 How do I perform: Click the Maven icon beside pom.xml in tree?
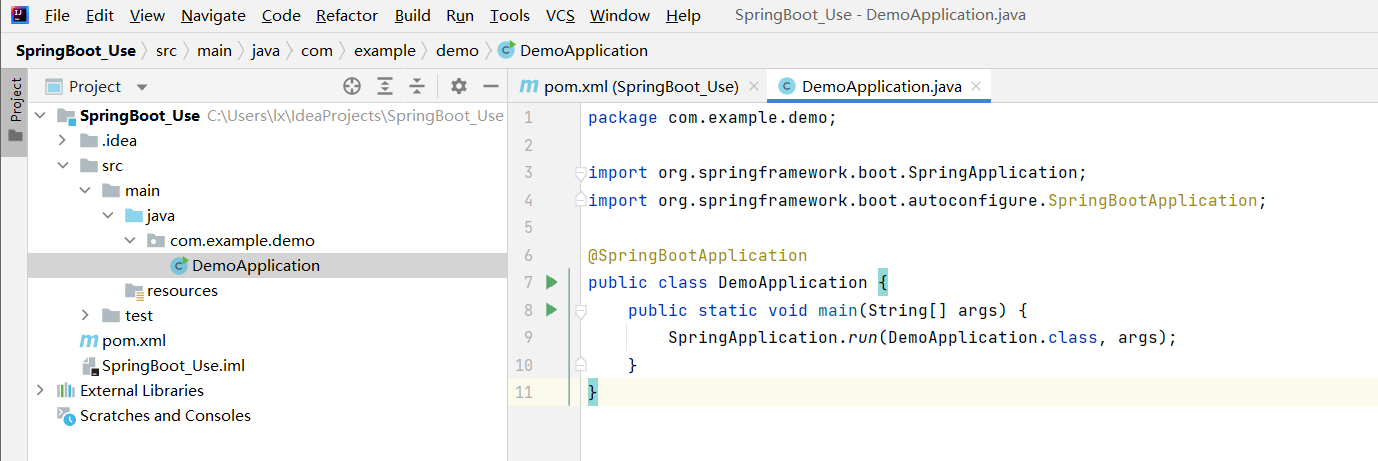pos(89,341)
